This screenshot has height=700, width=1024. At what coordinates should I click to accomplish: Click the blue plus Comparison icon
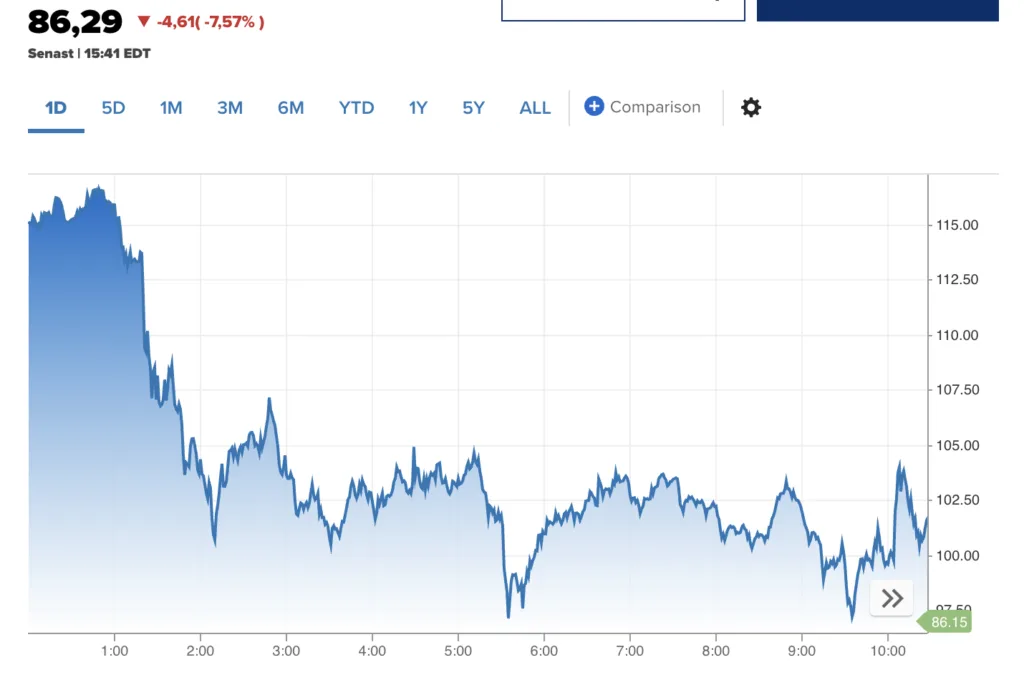point(594,106)
